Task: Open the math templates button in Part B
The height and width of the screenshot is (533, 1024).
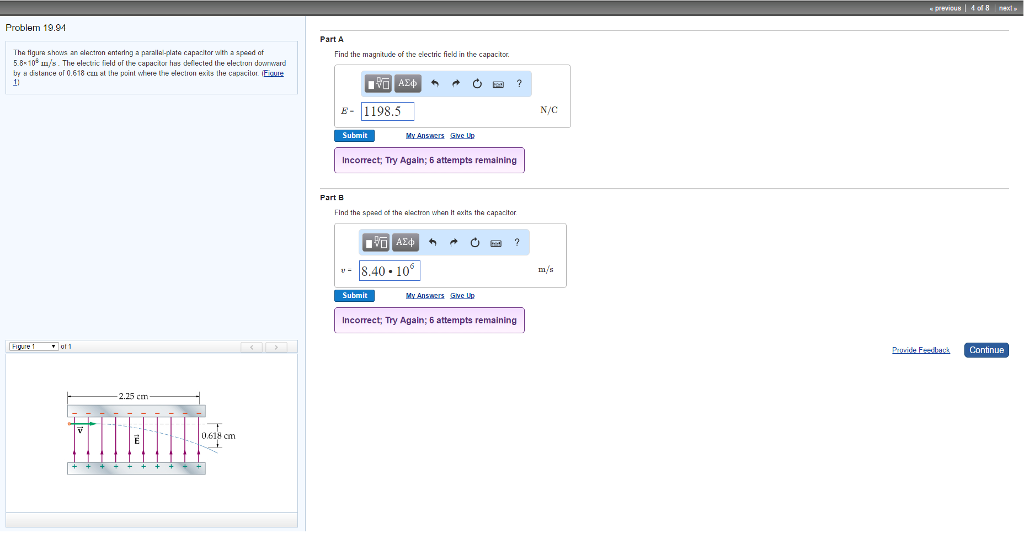Action: click(376, 242)
